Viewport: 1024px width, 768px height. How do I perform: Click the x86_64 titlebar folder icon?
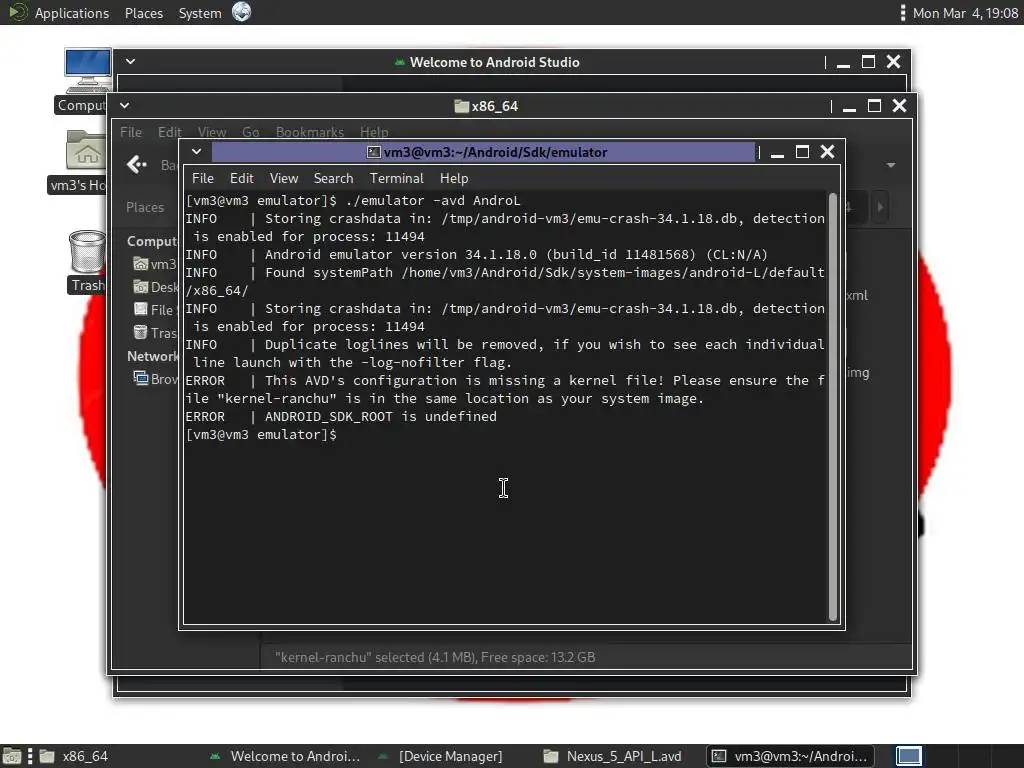point(462,106)
